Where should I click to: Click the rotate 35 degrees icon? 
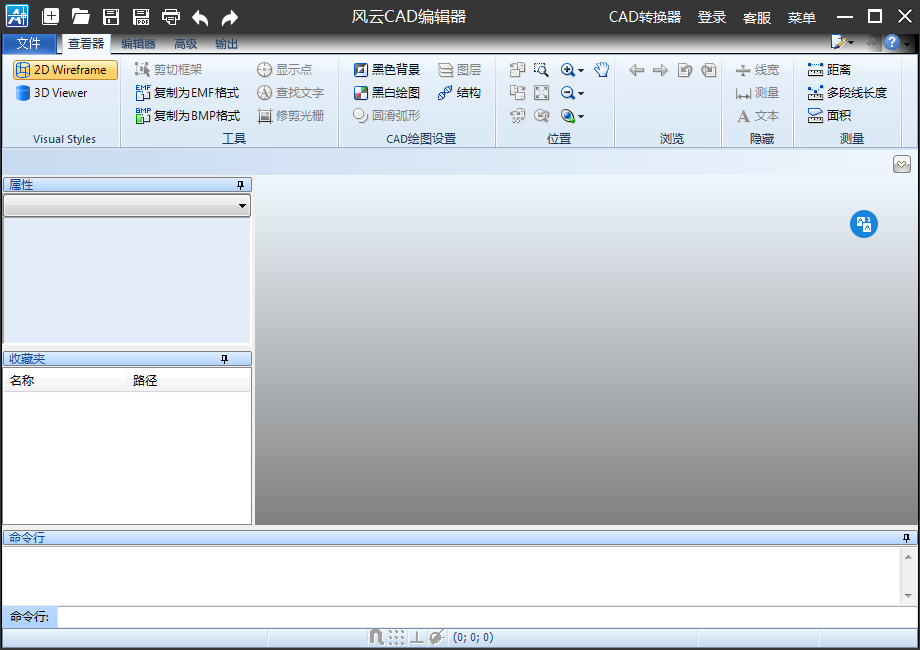click(517, 116)
